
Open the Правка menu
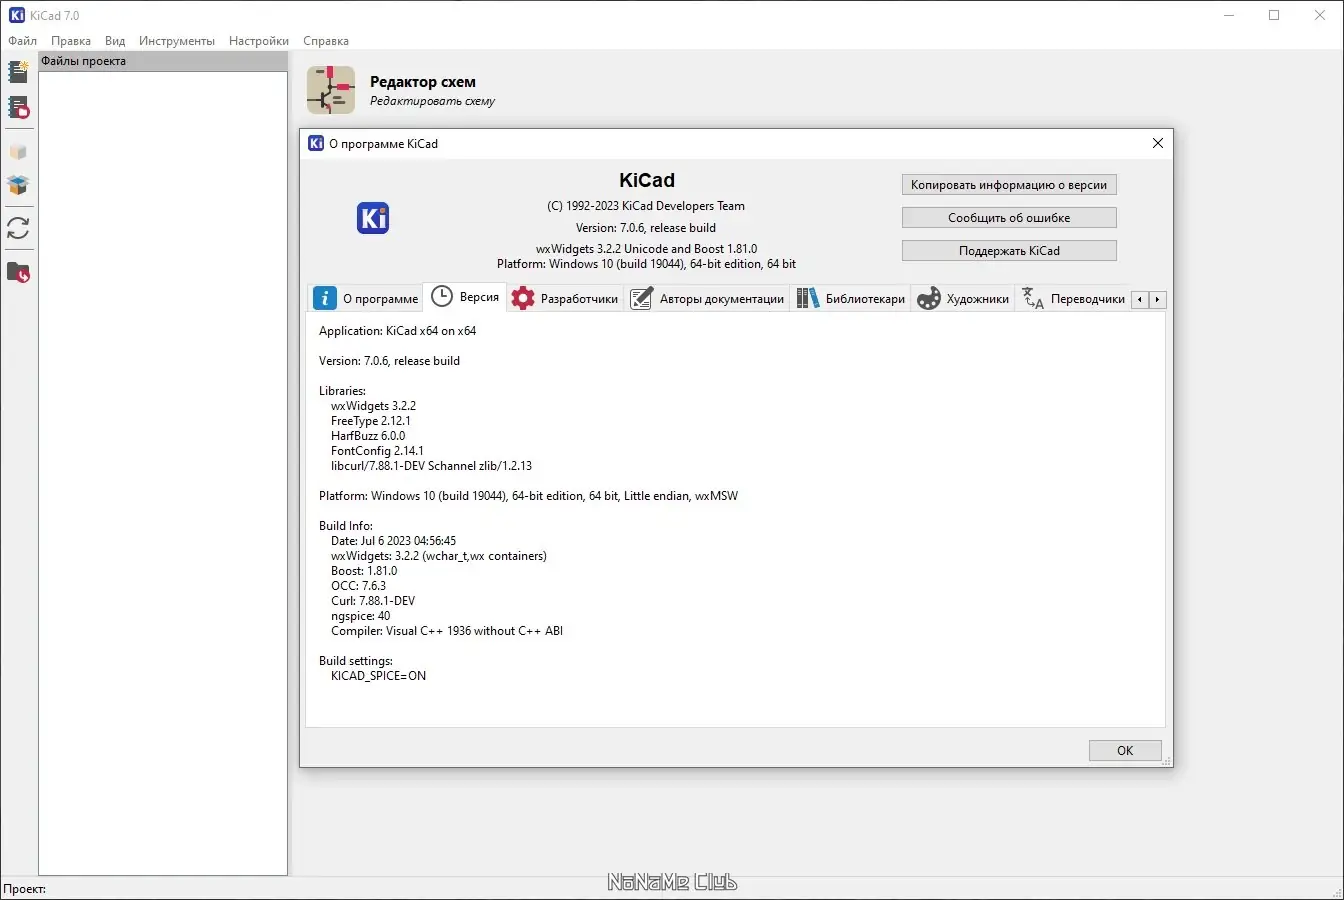[x=71, y=41]
